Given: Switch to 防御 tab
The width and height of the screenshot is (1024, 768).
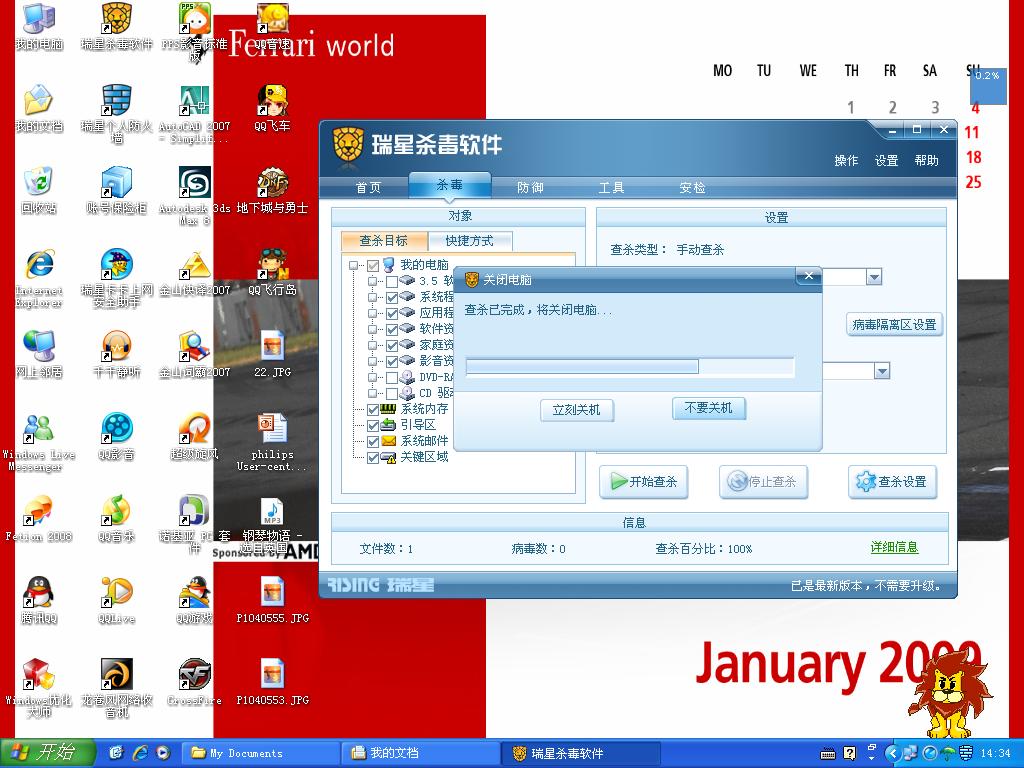Looking at the screenshot, I should click(x=530, y=187).
